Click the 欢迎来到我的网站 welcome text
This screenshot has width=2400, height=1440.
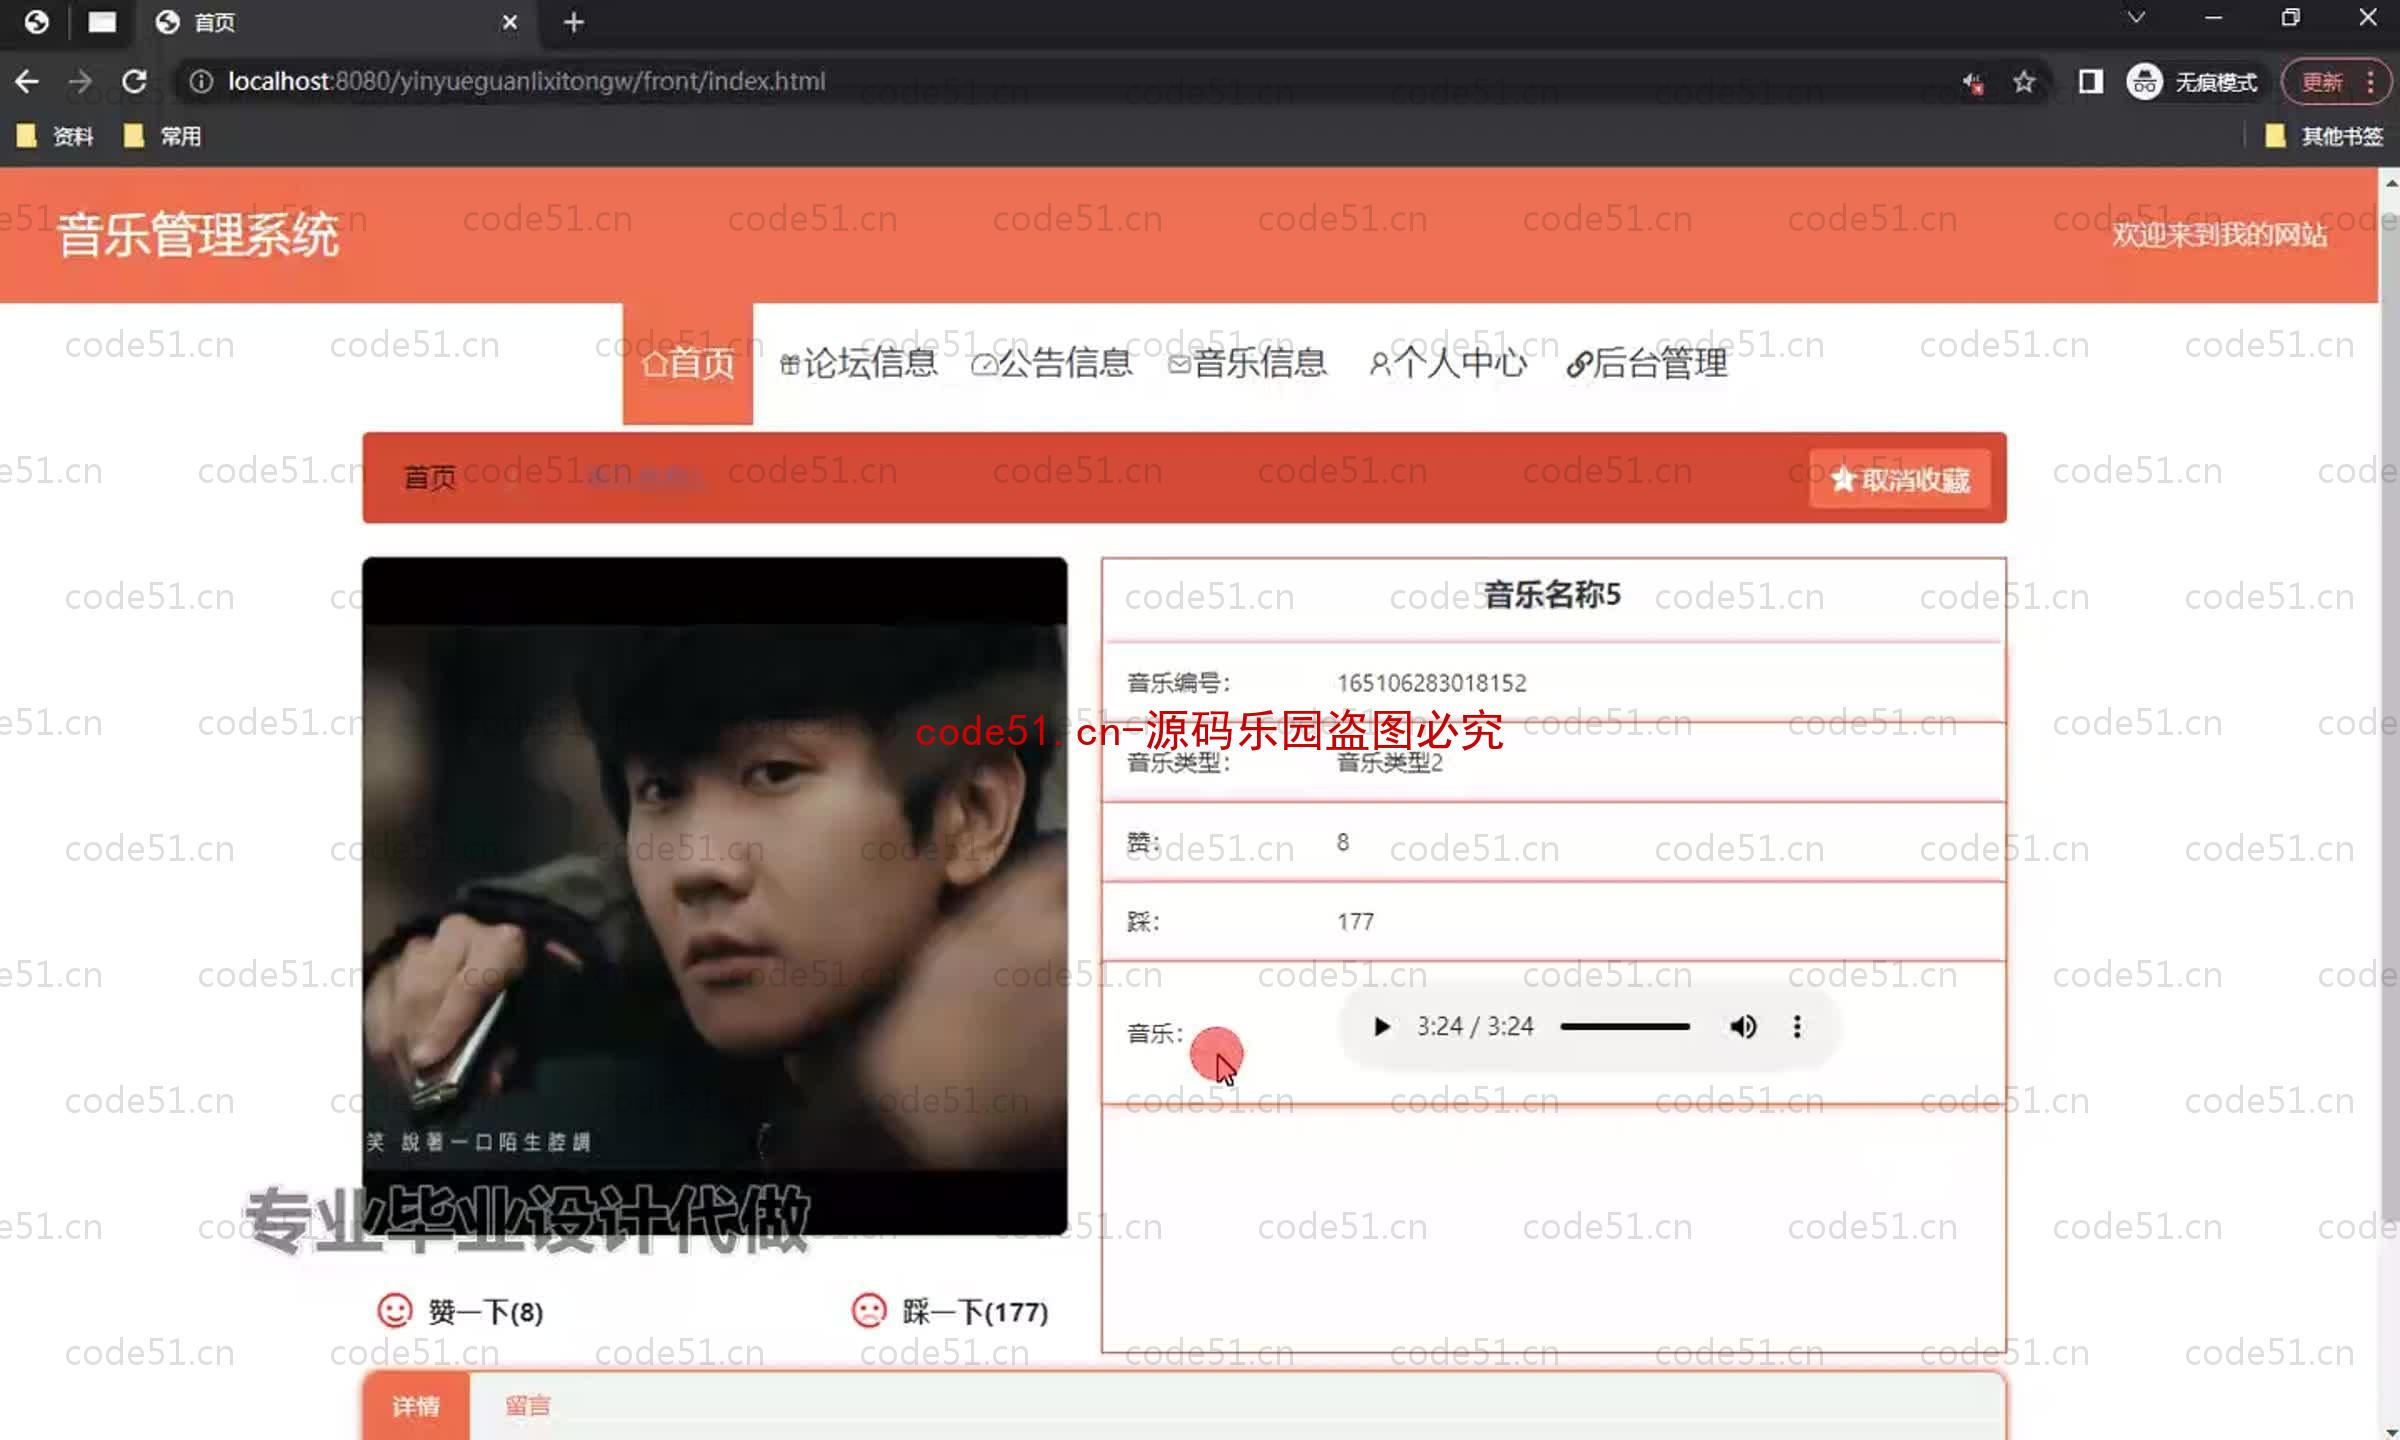2219,234
